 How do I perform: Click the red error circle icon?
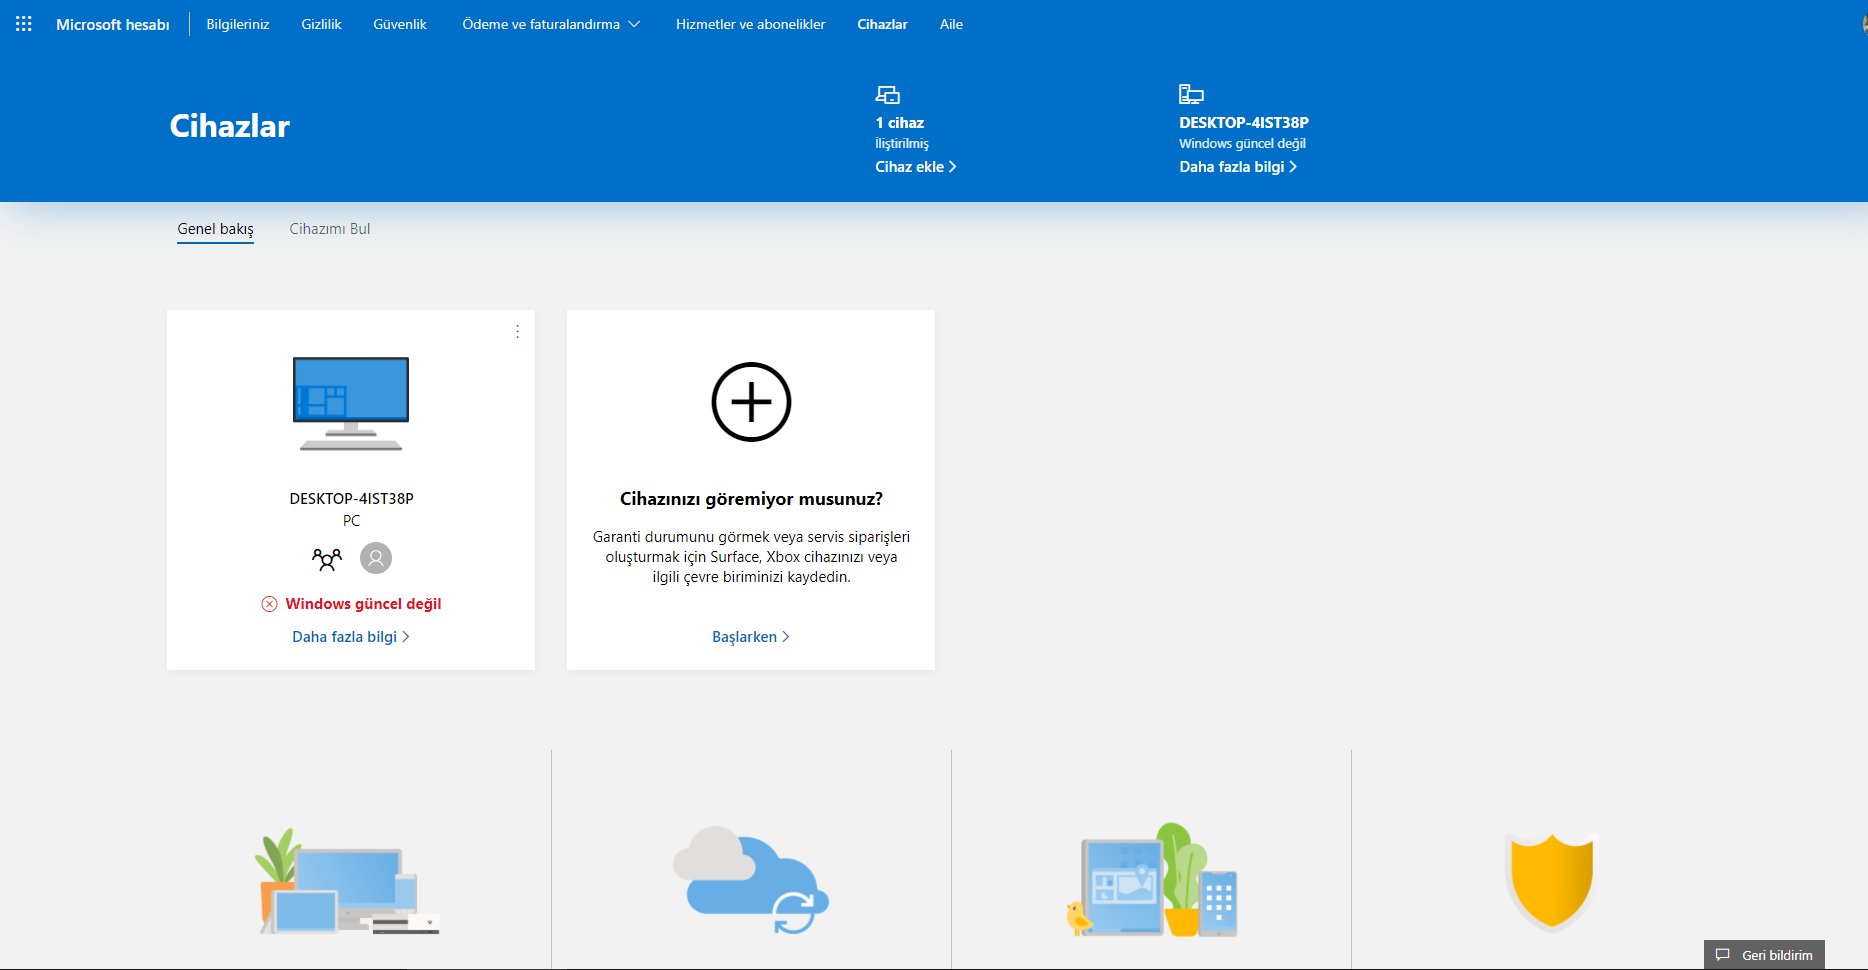(x=269, y=604)
